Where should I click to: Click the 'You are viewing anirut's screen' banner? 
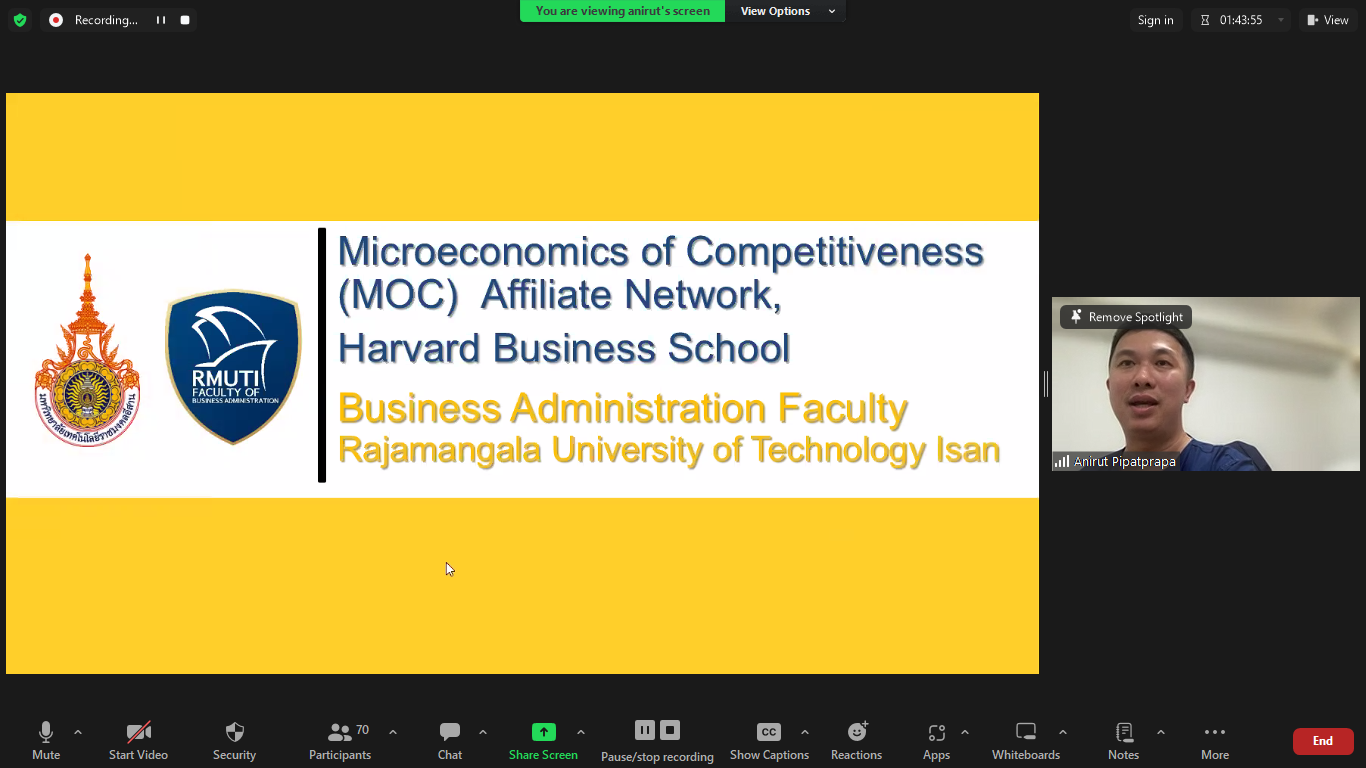coord(623,11)
